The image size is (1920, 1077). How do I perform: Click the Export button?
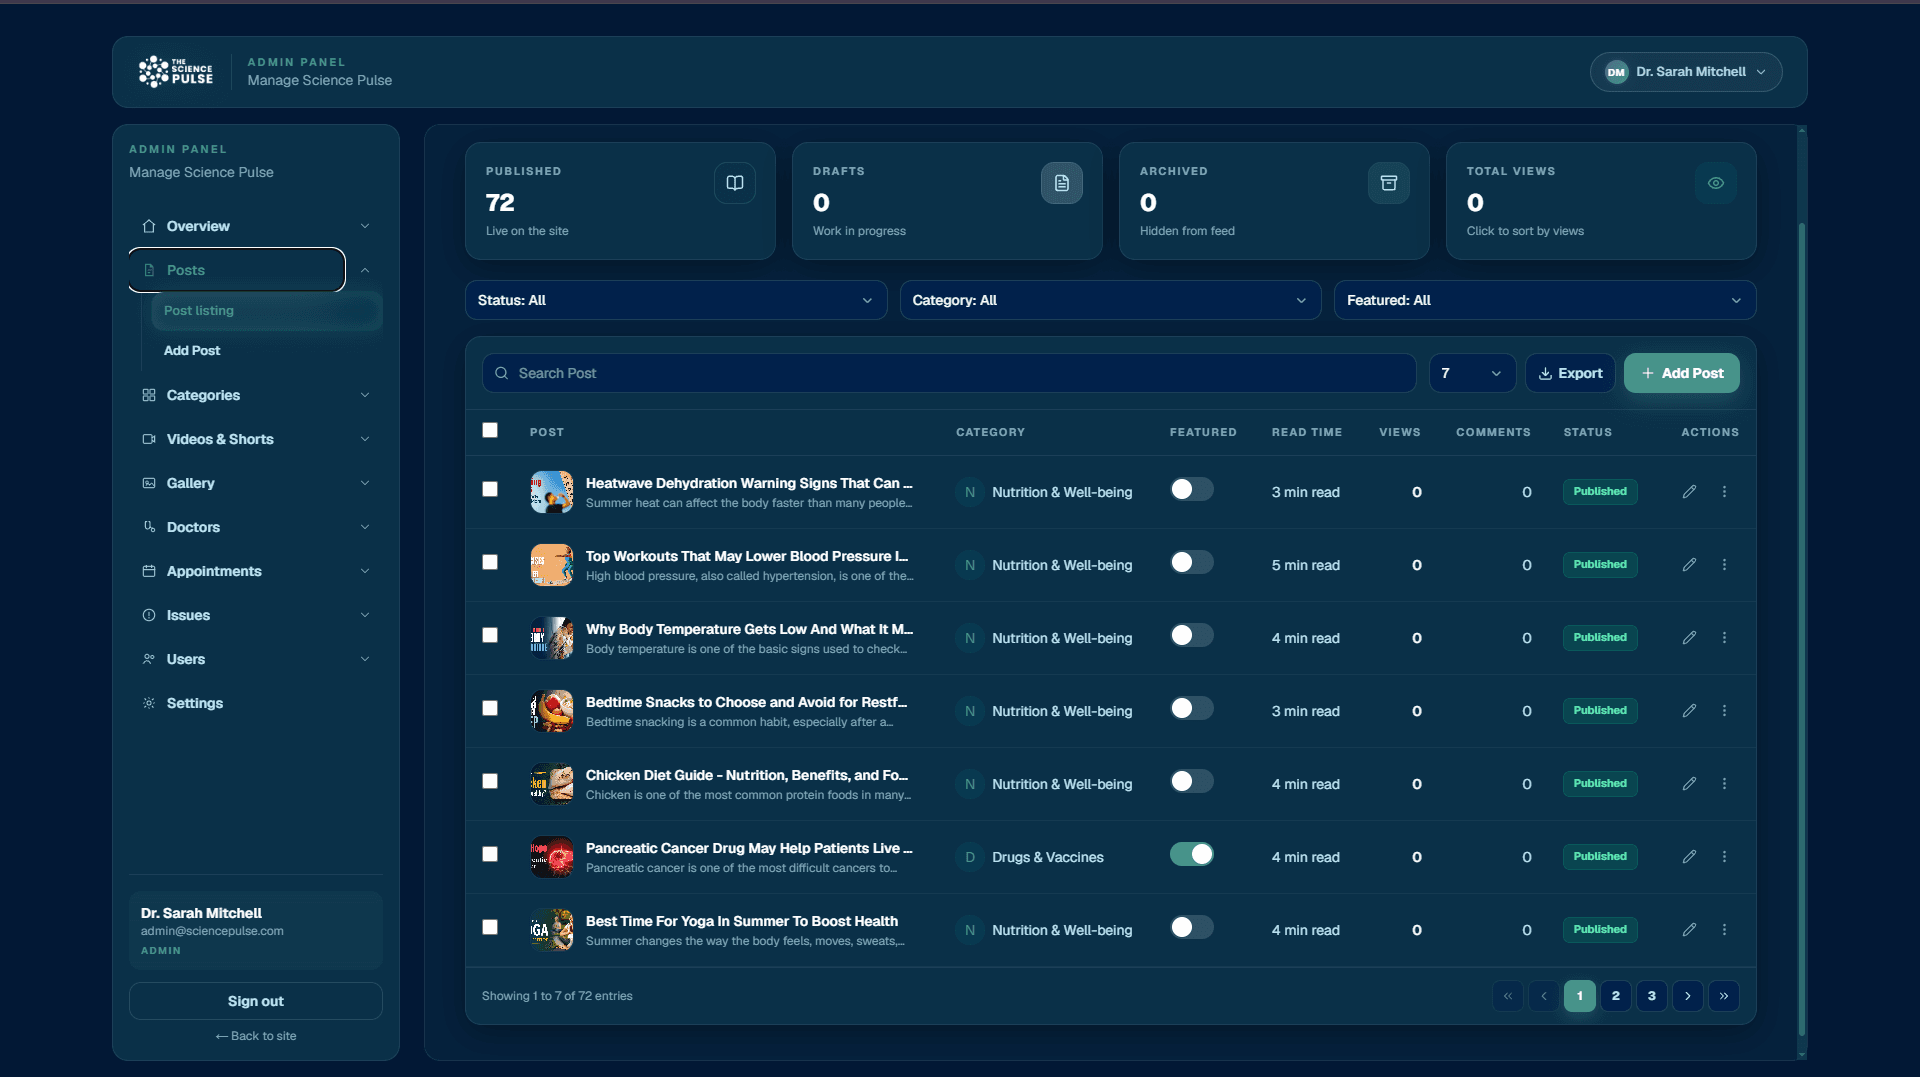1570,373
